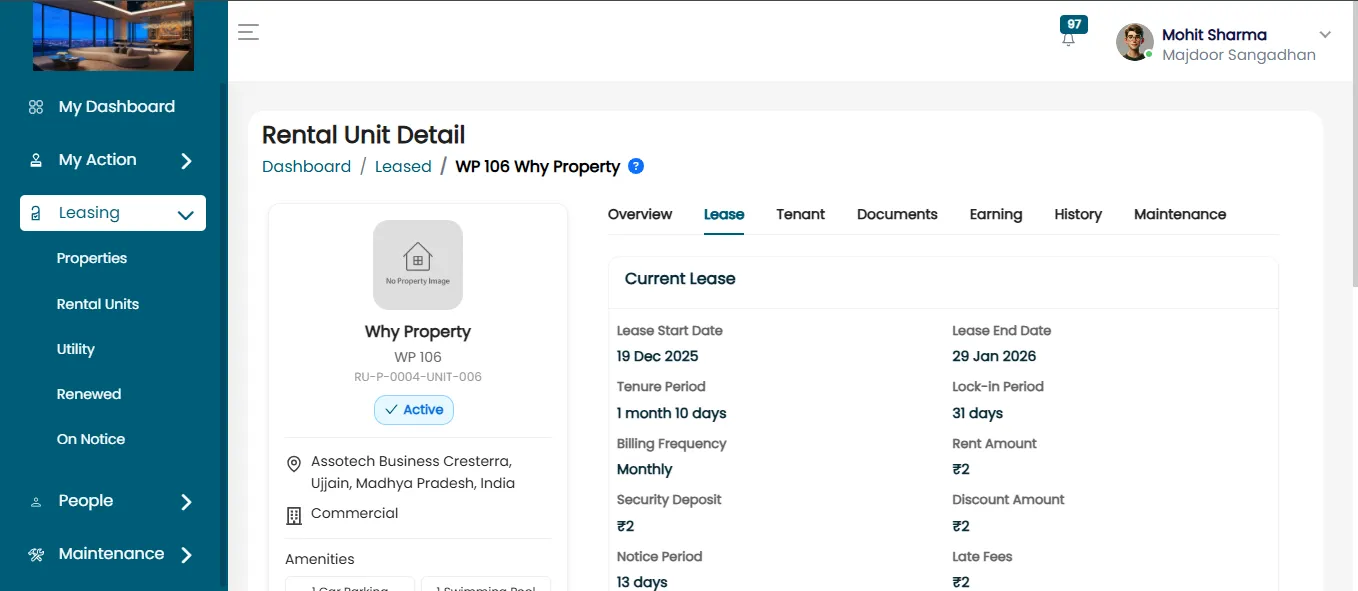Open the Earning tab
This screenshot has width=1358, height=591.
click(996, 214)
